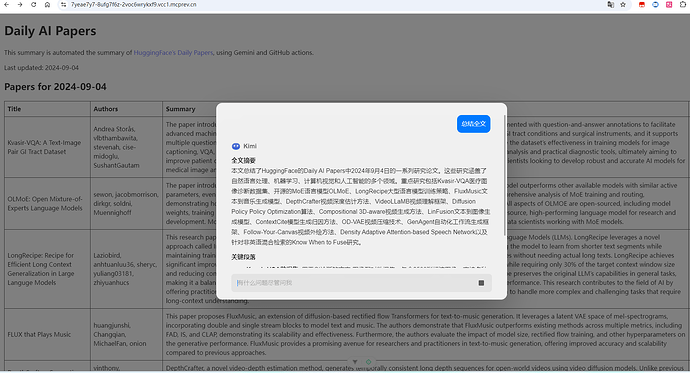Stop generation with the square stop icon

[481, 283]
